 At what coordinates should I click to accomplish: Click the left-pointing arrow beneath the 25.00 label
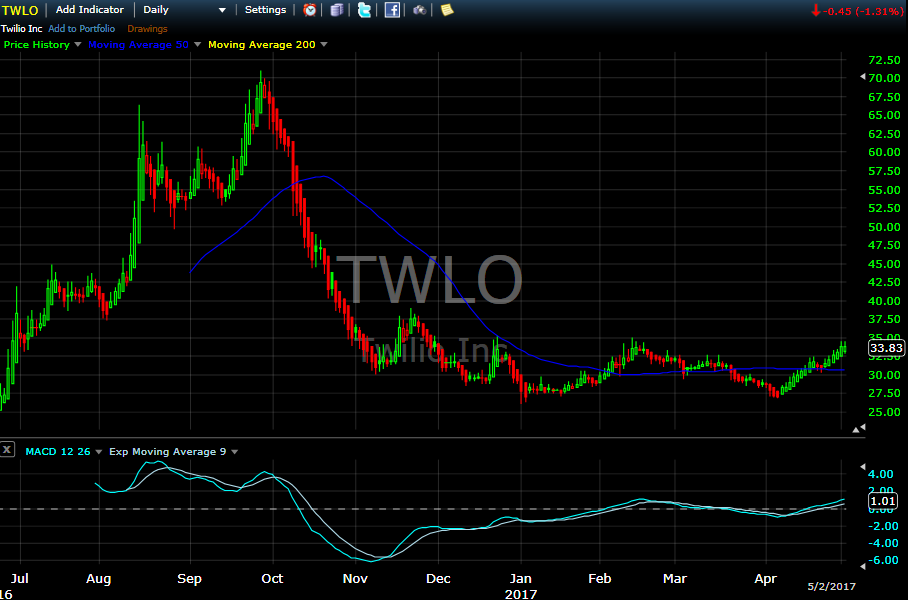click(863, 427)
